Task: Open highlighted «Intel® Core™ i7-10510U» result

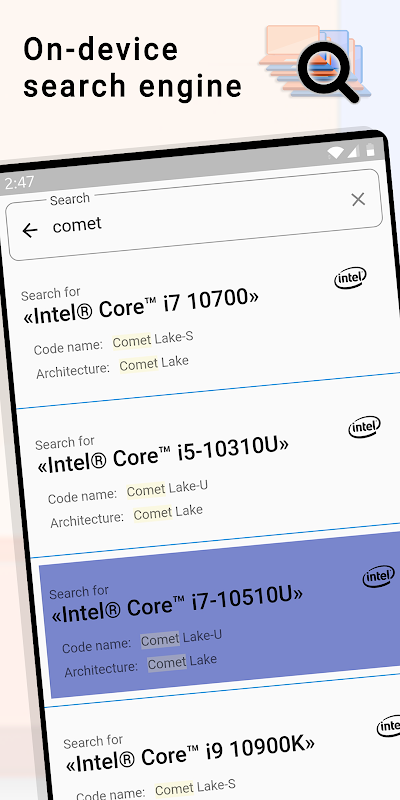Action: pyautogui.click(x=178, y=603)
